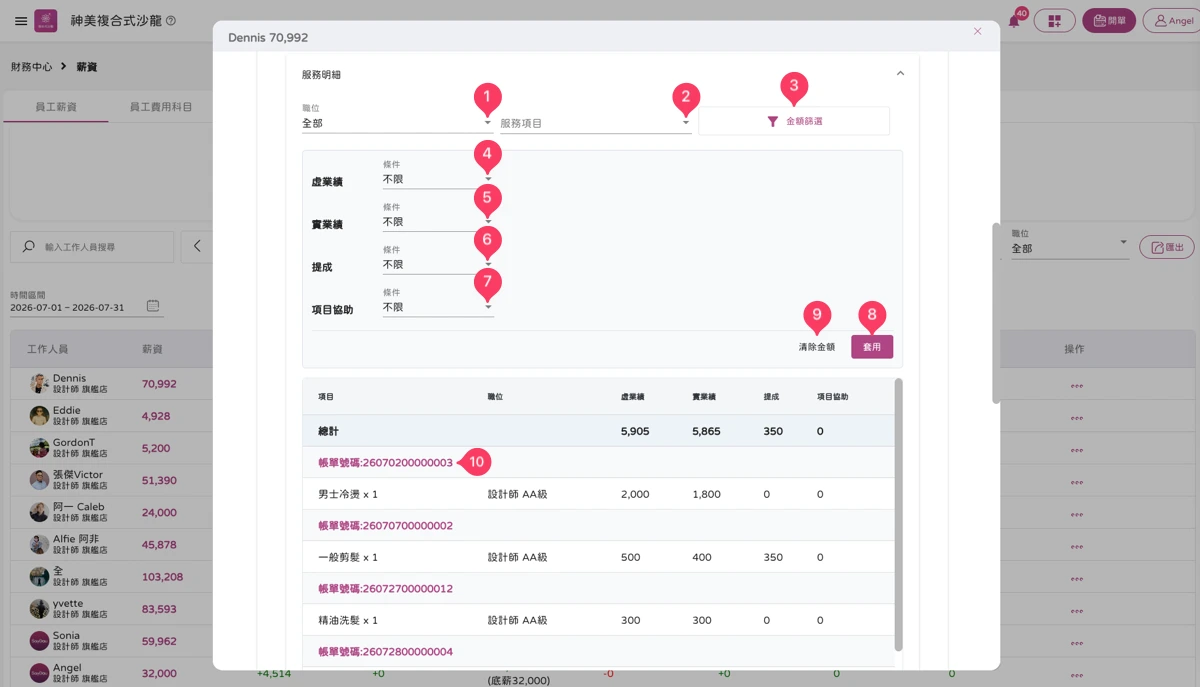This screenshot has height=687, width=1200.
Task: Open bill link 帳單號碼:26072700000012
Action: (386, 589)
